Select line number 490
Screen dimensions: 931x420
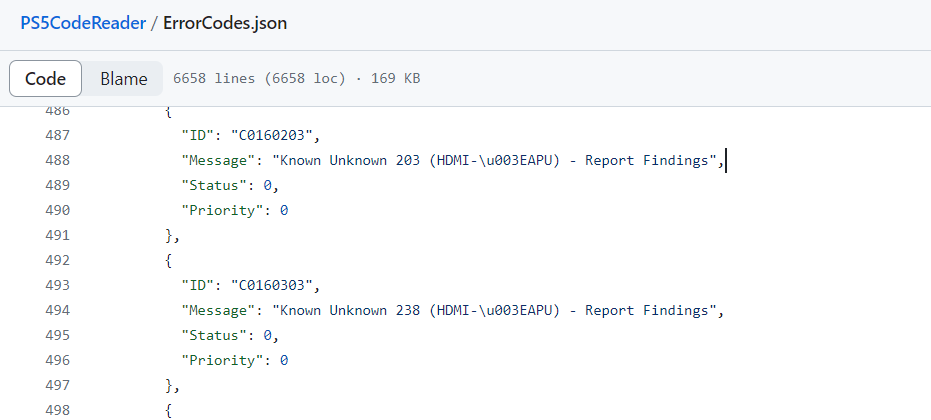point(57,210)
